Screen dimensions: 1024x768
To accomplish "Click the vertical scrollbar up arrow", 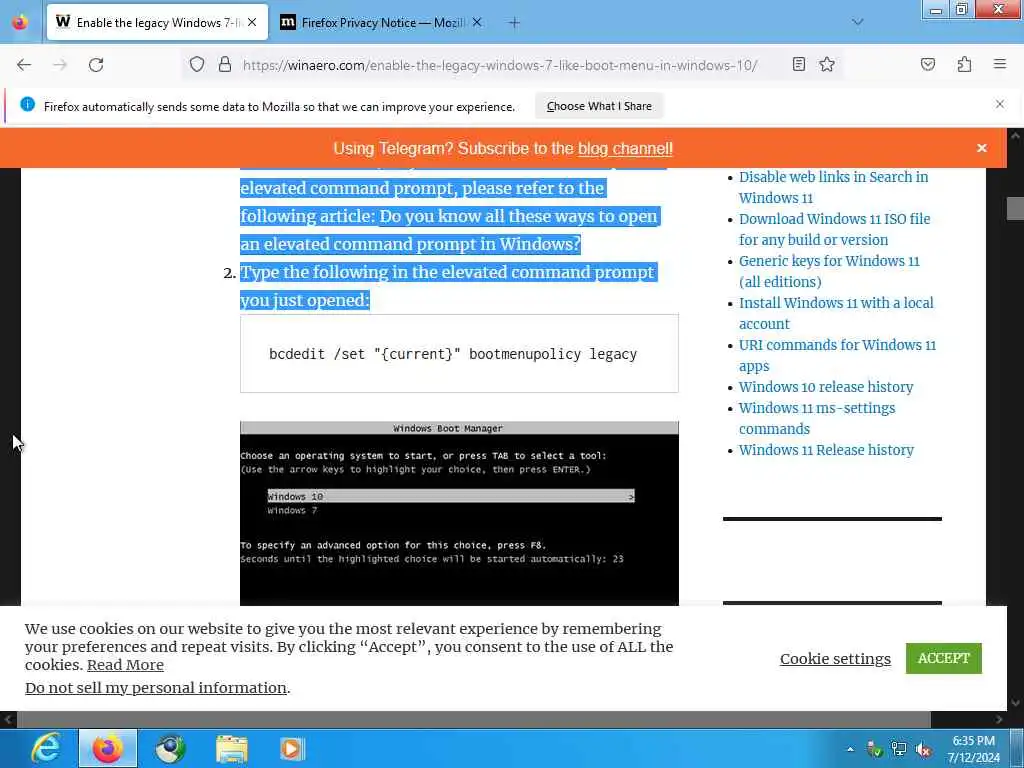I will point(1015,136).
